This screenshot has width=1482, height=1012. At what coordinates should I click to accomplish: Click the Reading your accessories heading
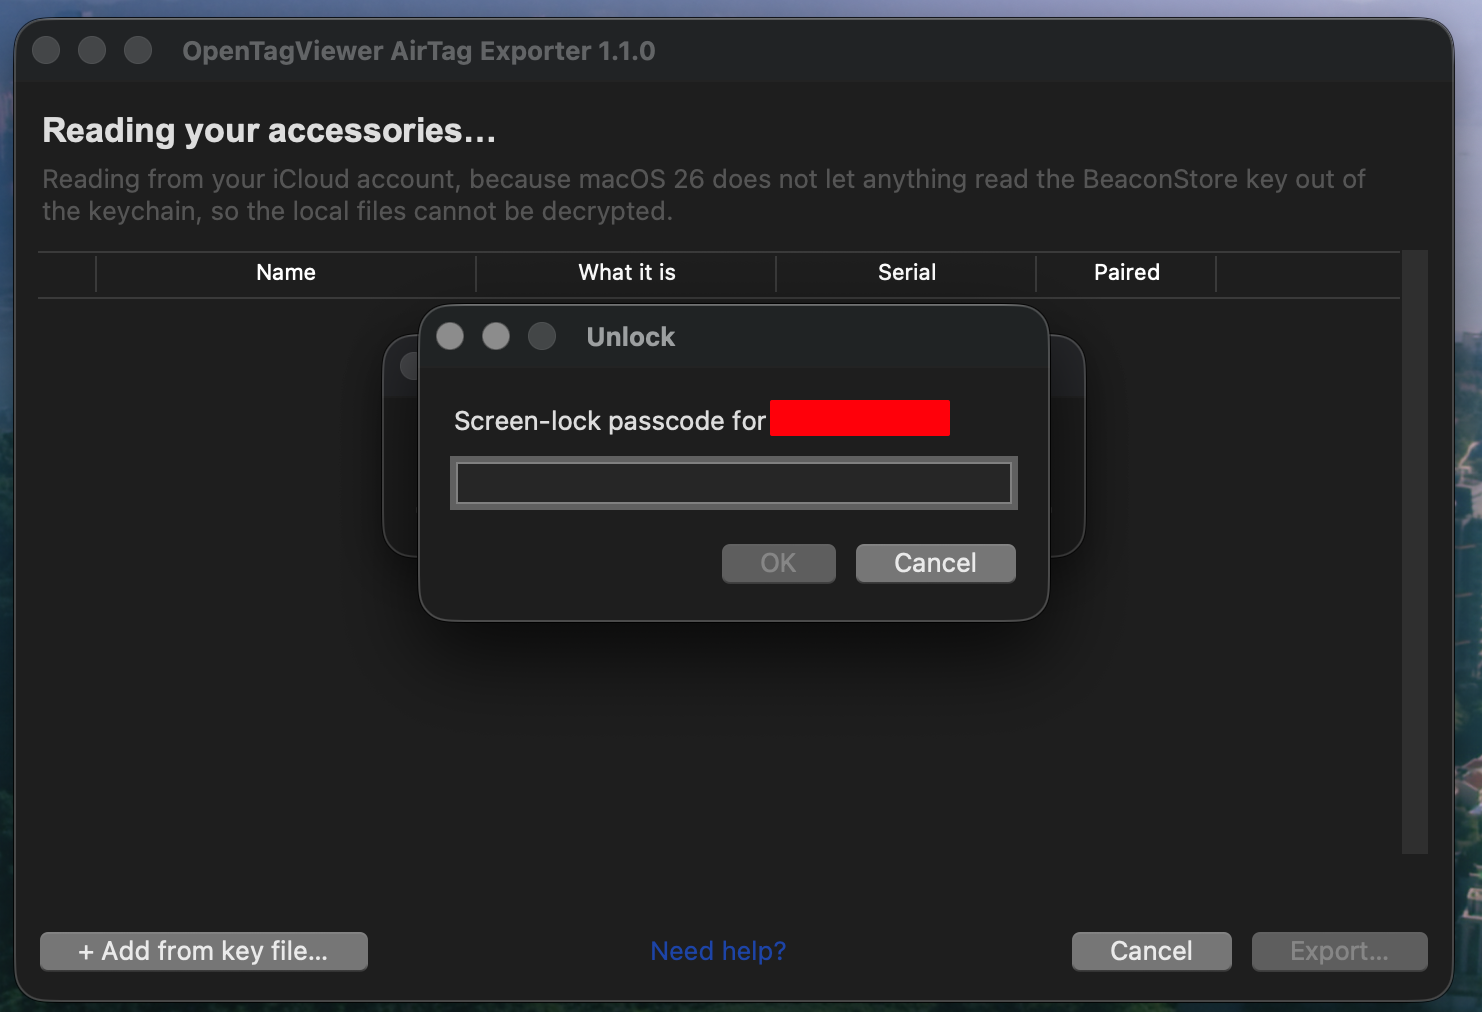point(269,130)
